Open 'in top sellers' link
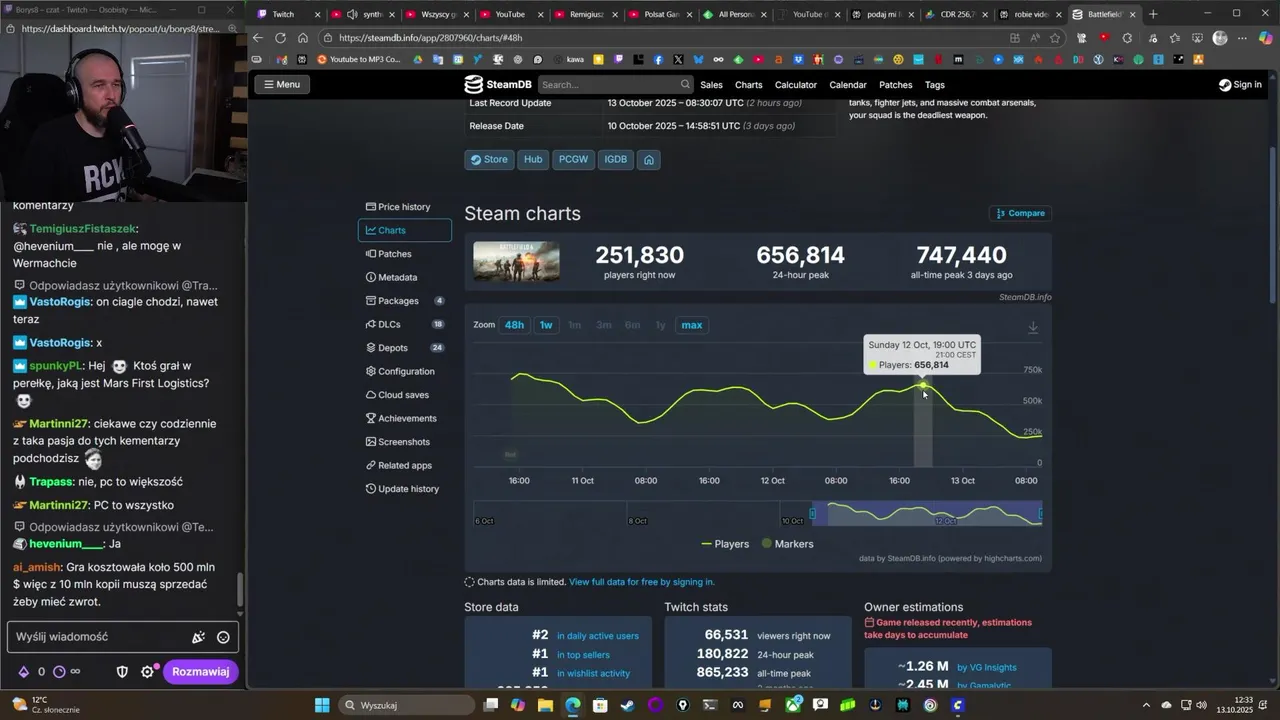The image size is (1280, 720). click(x=583, y=655)
